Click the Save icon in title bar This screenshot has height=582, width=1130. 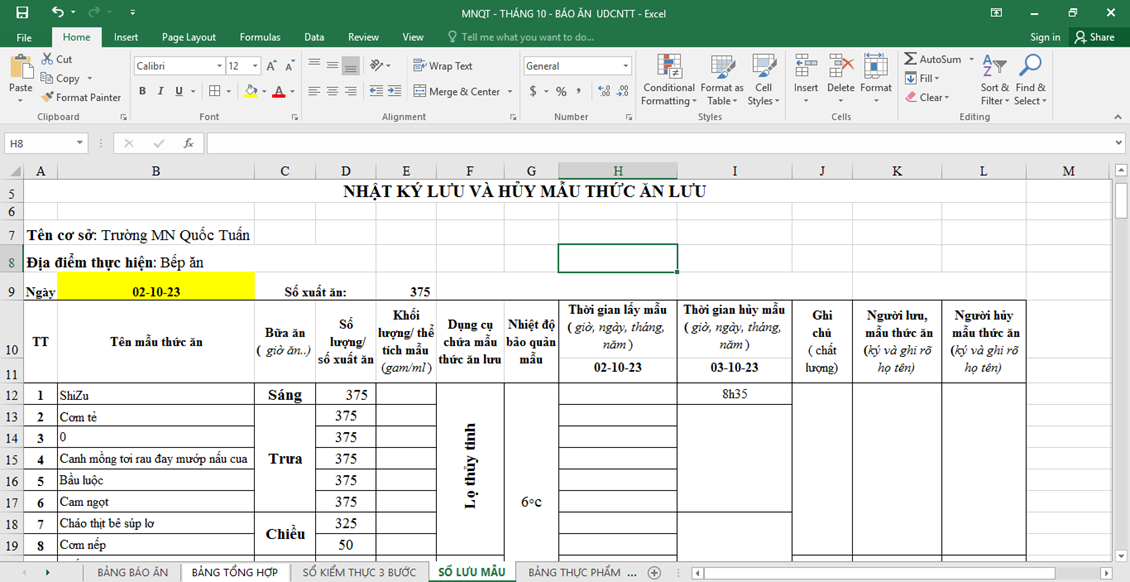[x=22, y=13]
